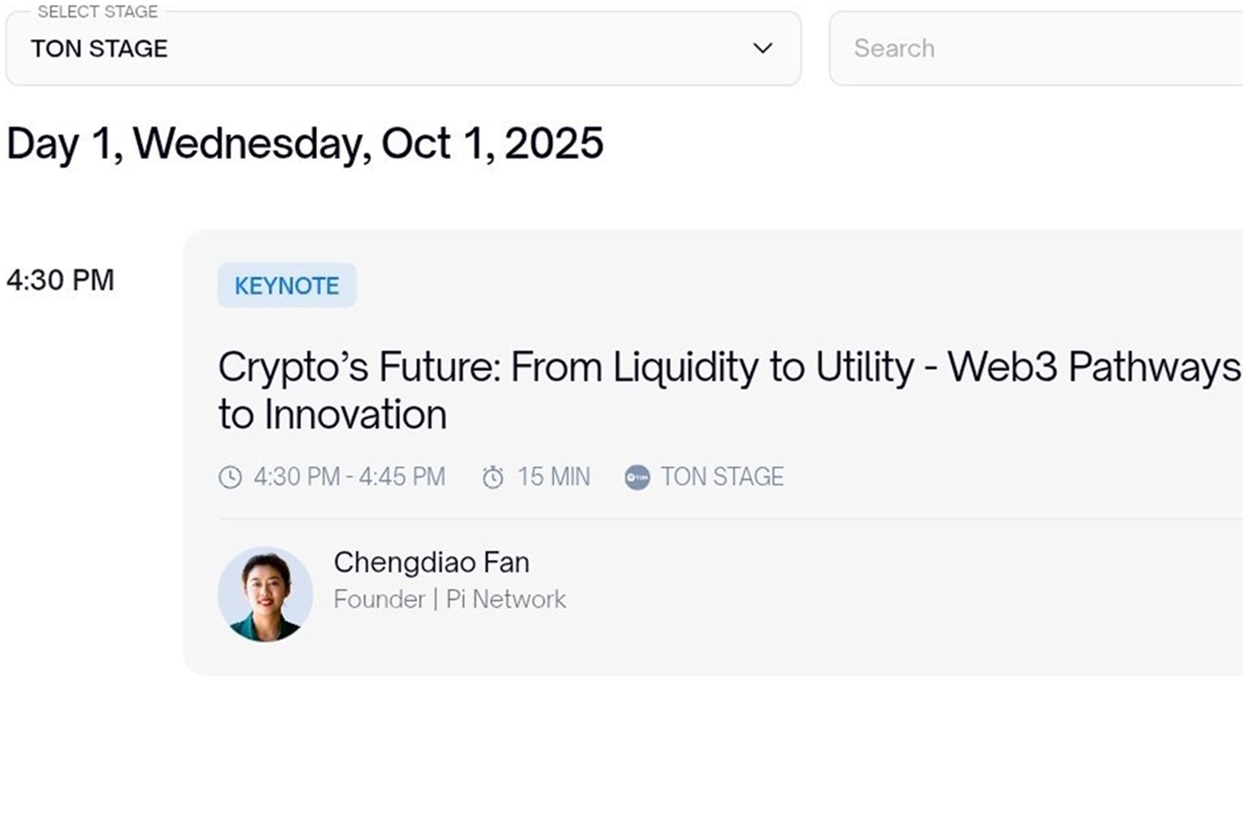1250x813 pixels.
Task: Click the TON STAGE dropdown field
Action: [403, 48]
